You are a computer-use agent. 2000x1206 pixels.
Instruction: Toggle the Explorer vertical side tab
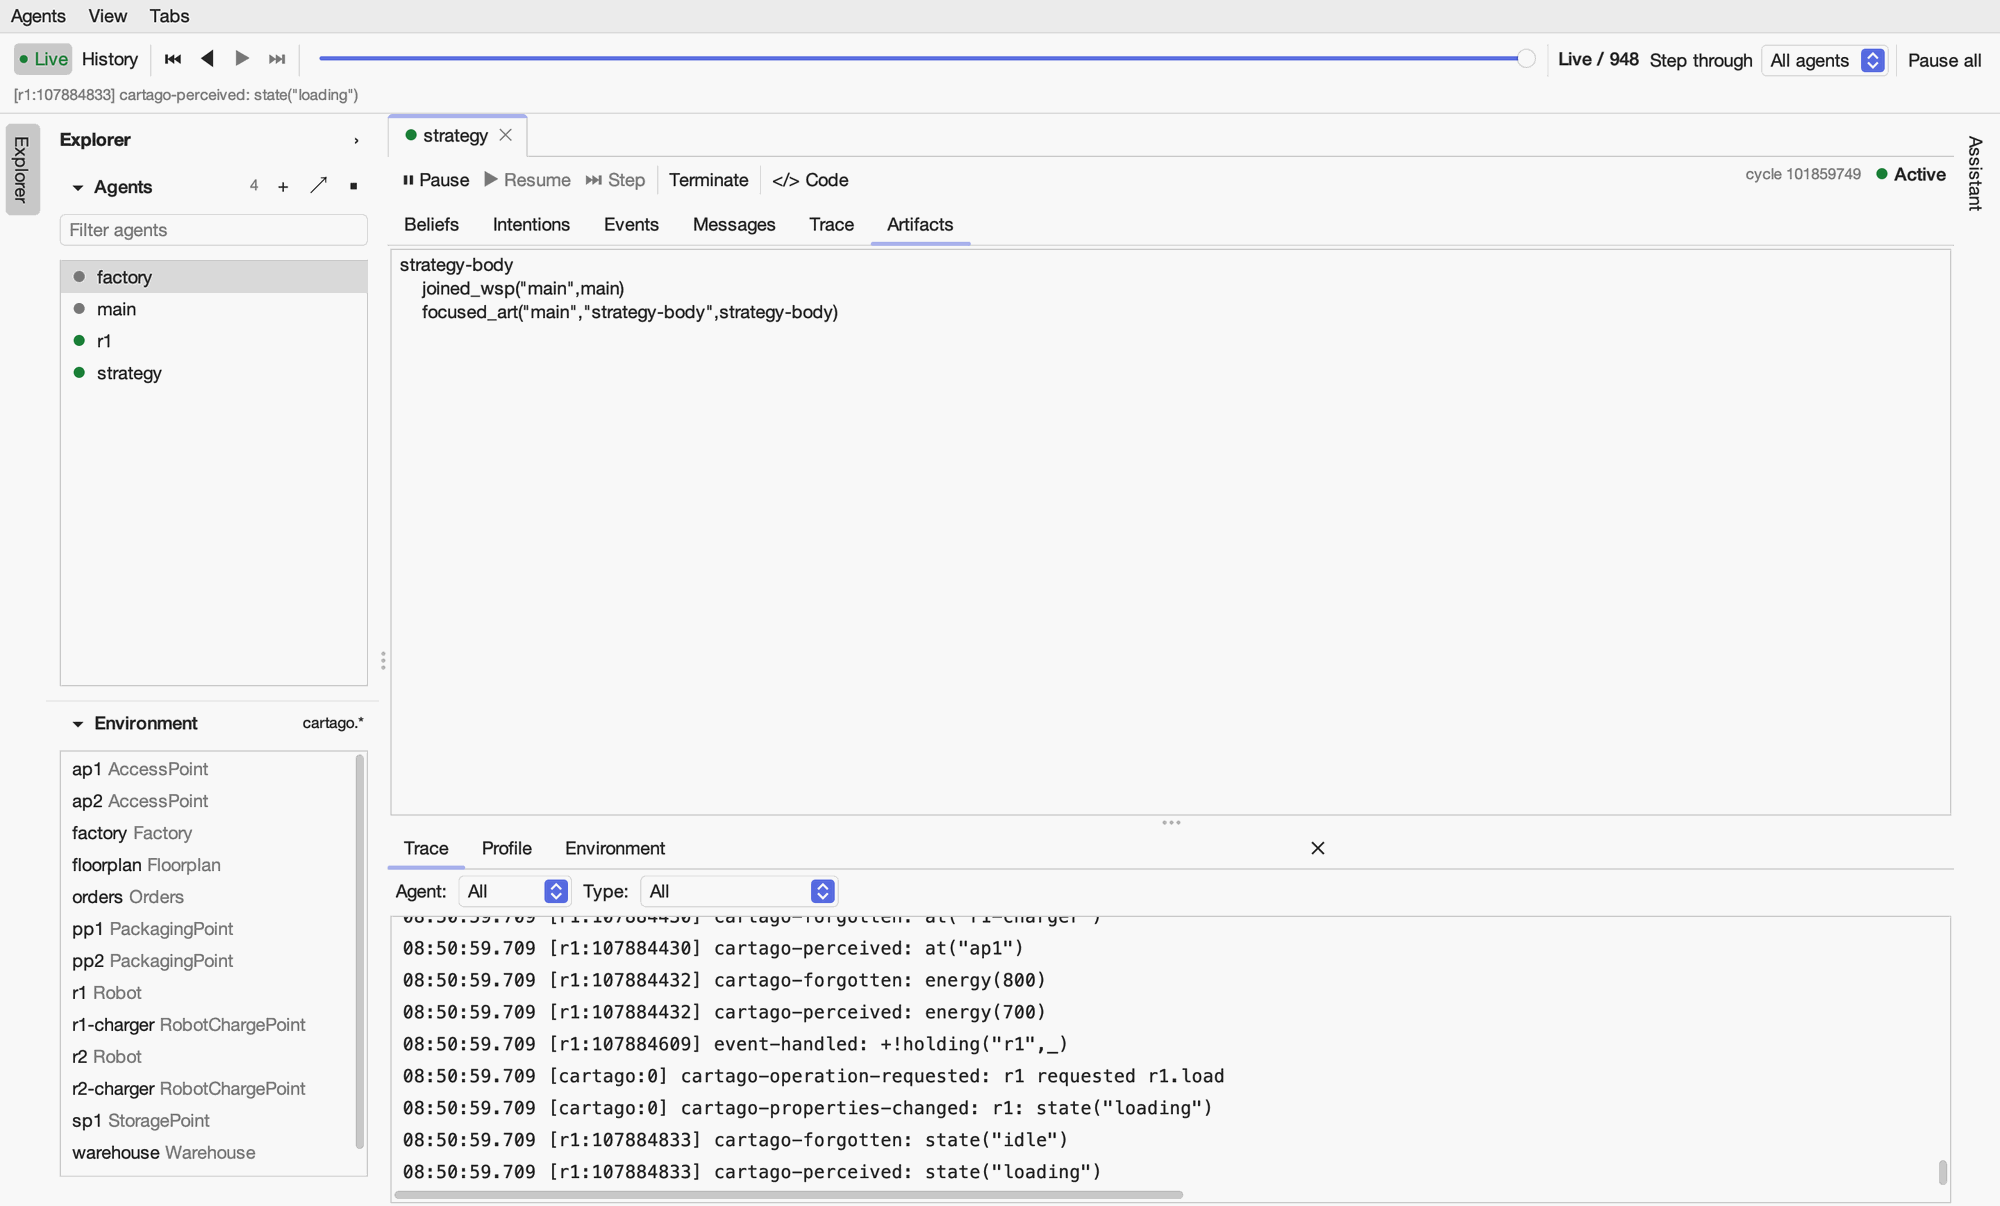pyautogui.click(x=22, y=169)
